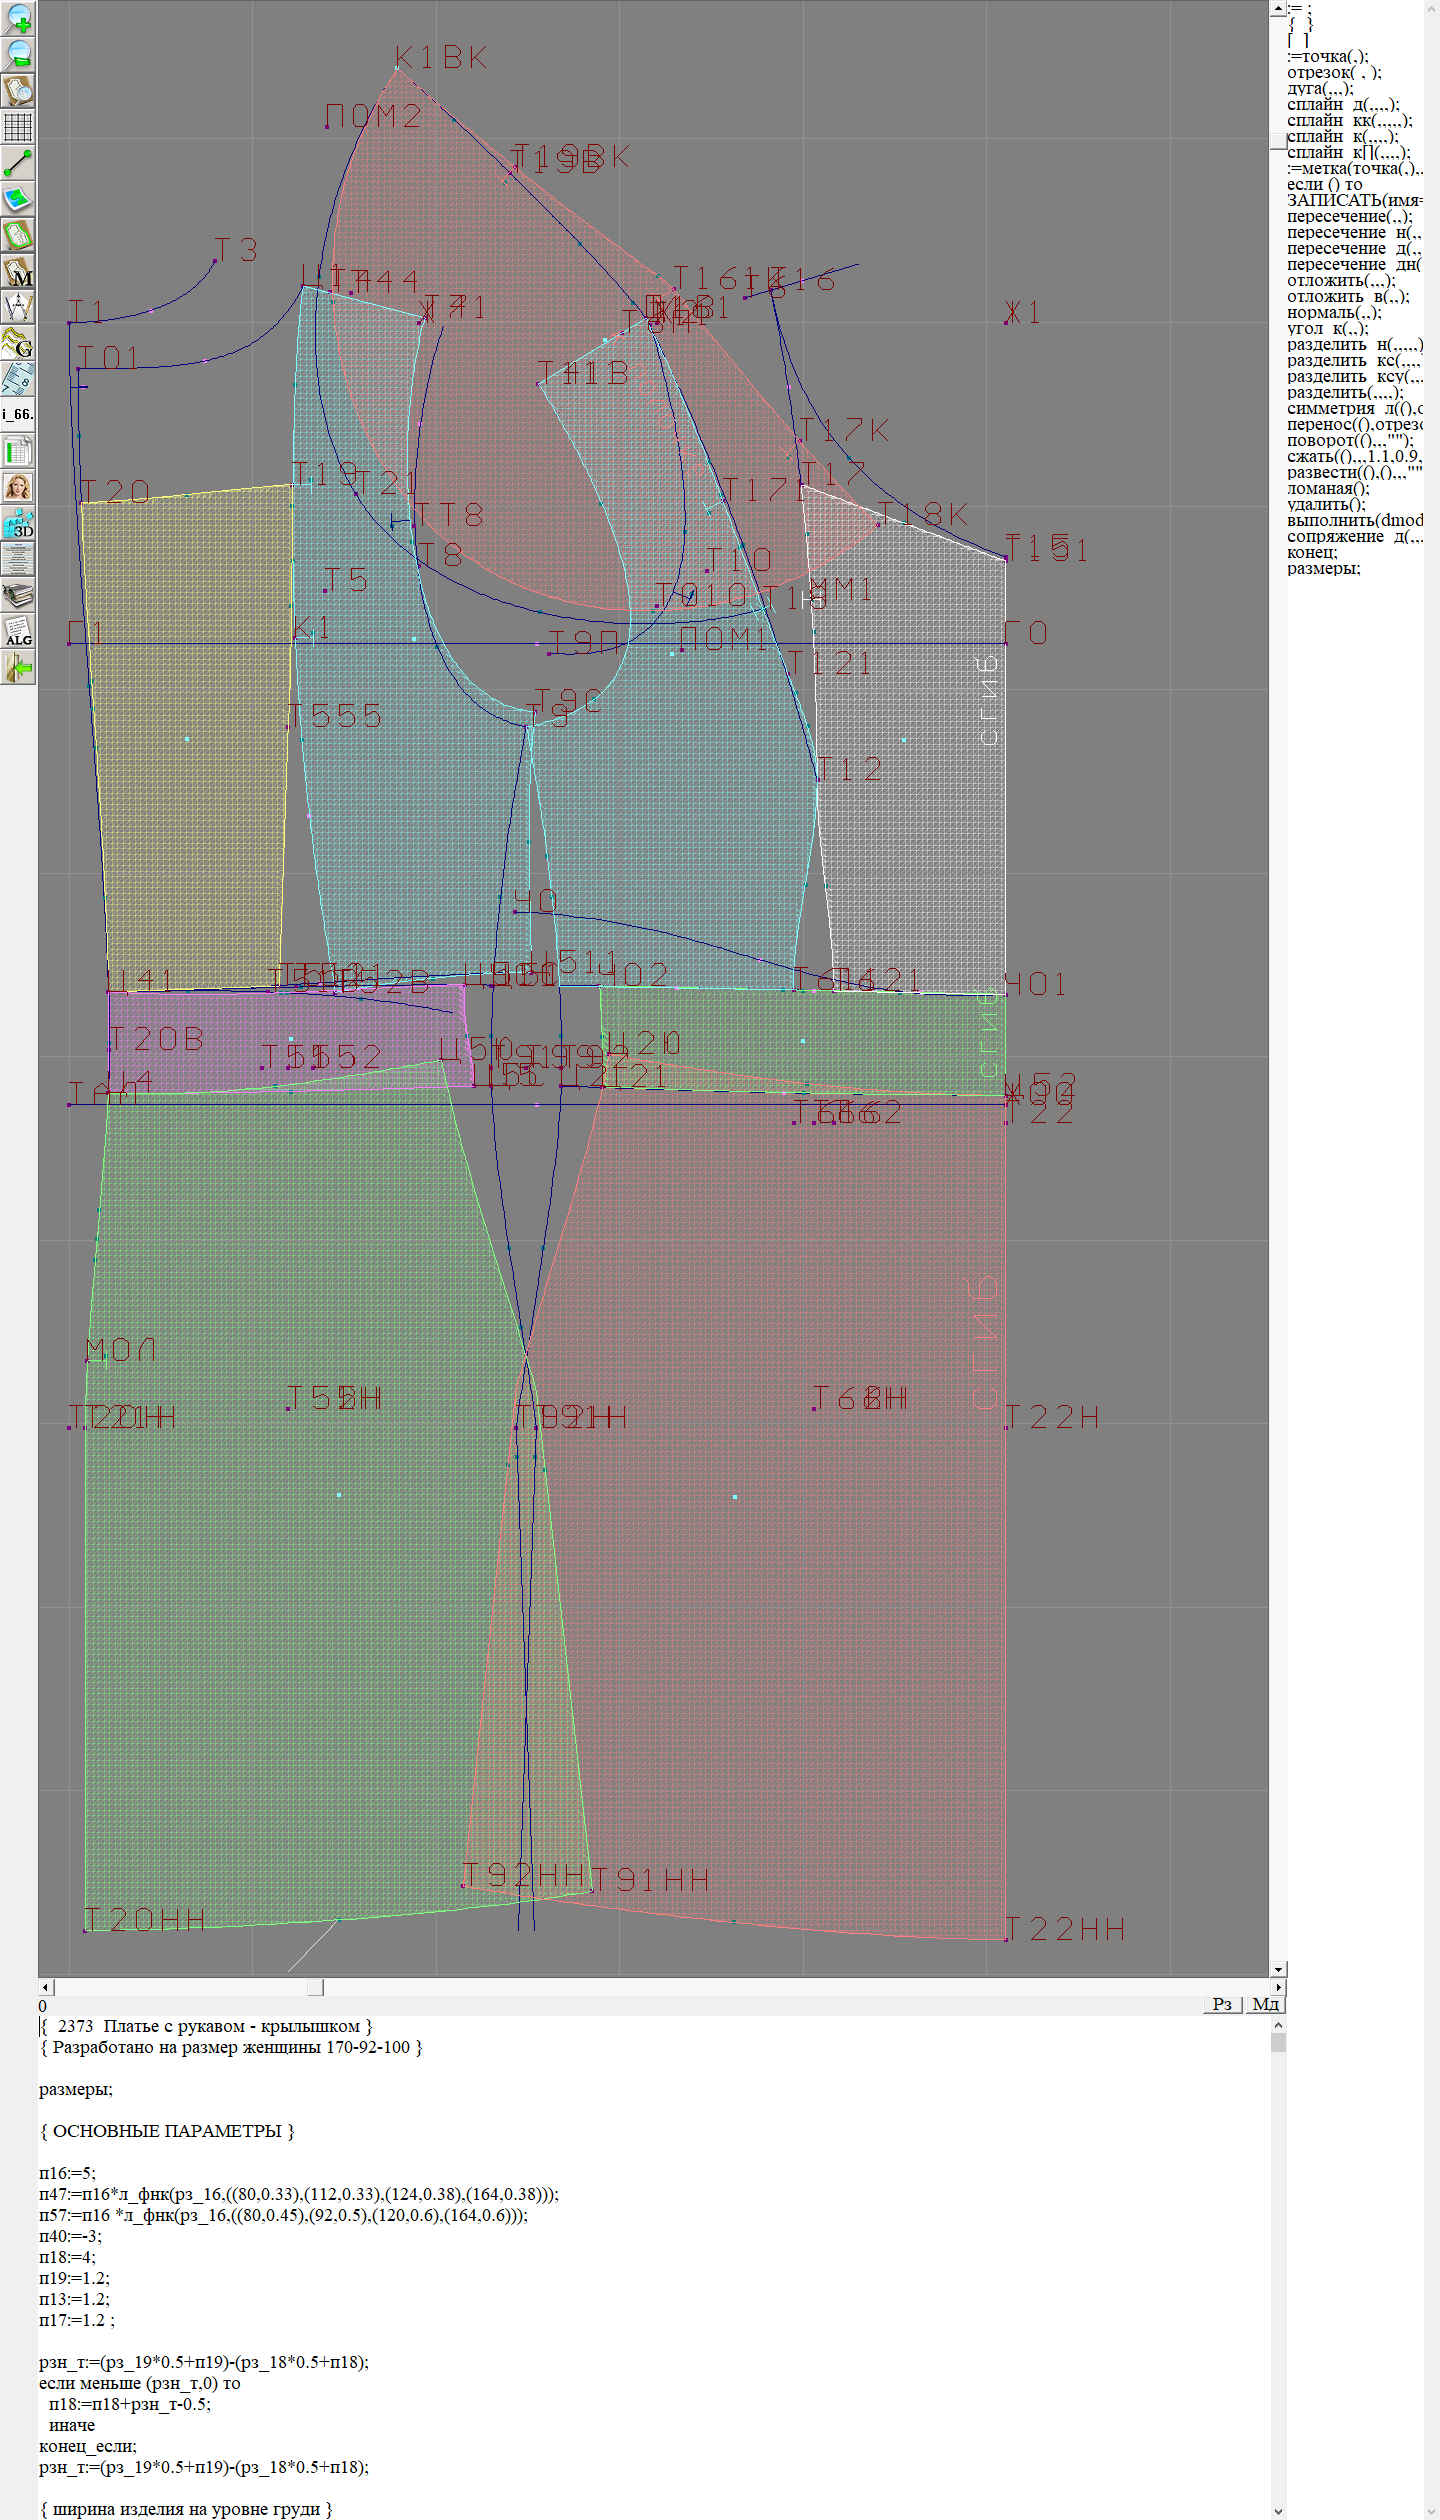This screenshot has height=2520, width=1440.
Task: Open the green table spreadsheet icon
Action: pyautogui.click(x=18, y=451)
